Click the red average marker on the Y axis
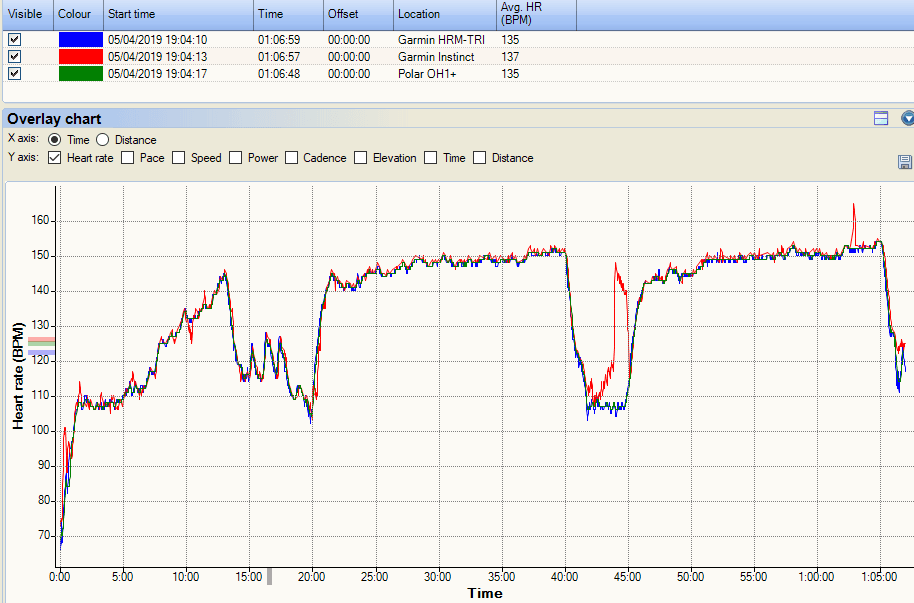 [x=41, y=339]
